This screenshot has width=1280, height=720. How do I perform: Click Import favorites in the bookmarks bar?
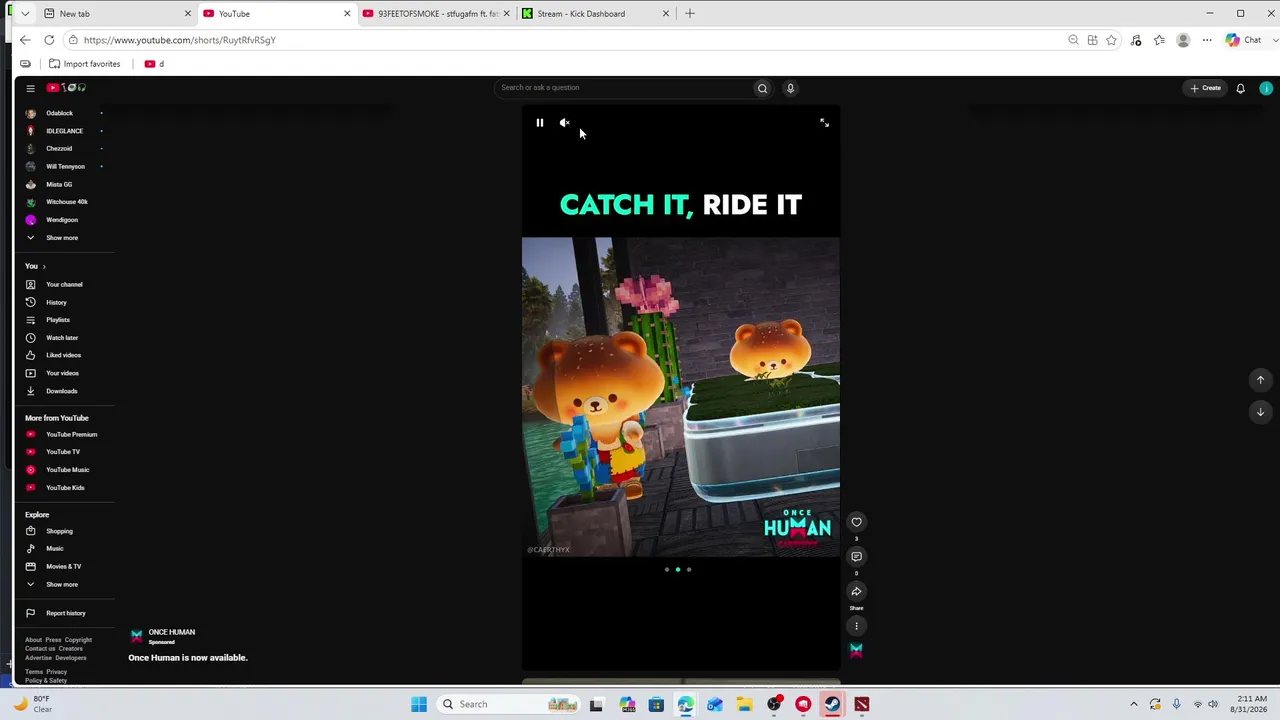point(84,64)
